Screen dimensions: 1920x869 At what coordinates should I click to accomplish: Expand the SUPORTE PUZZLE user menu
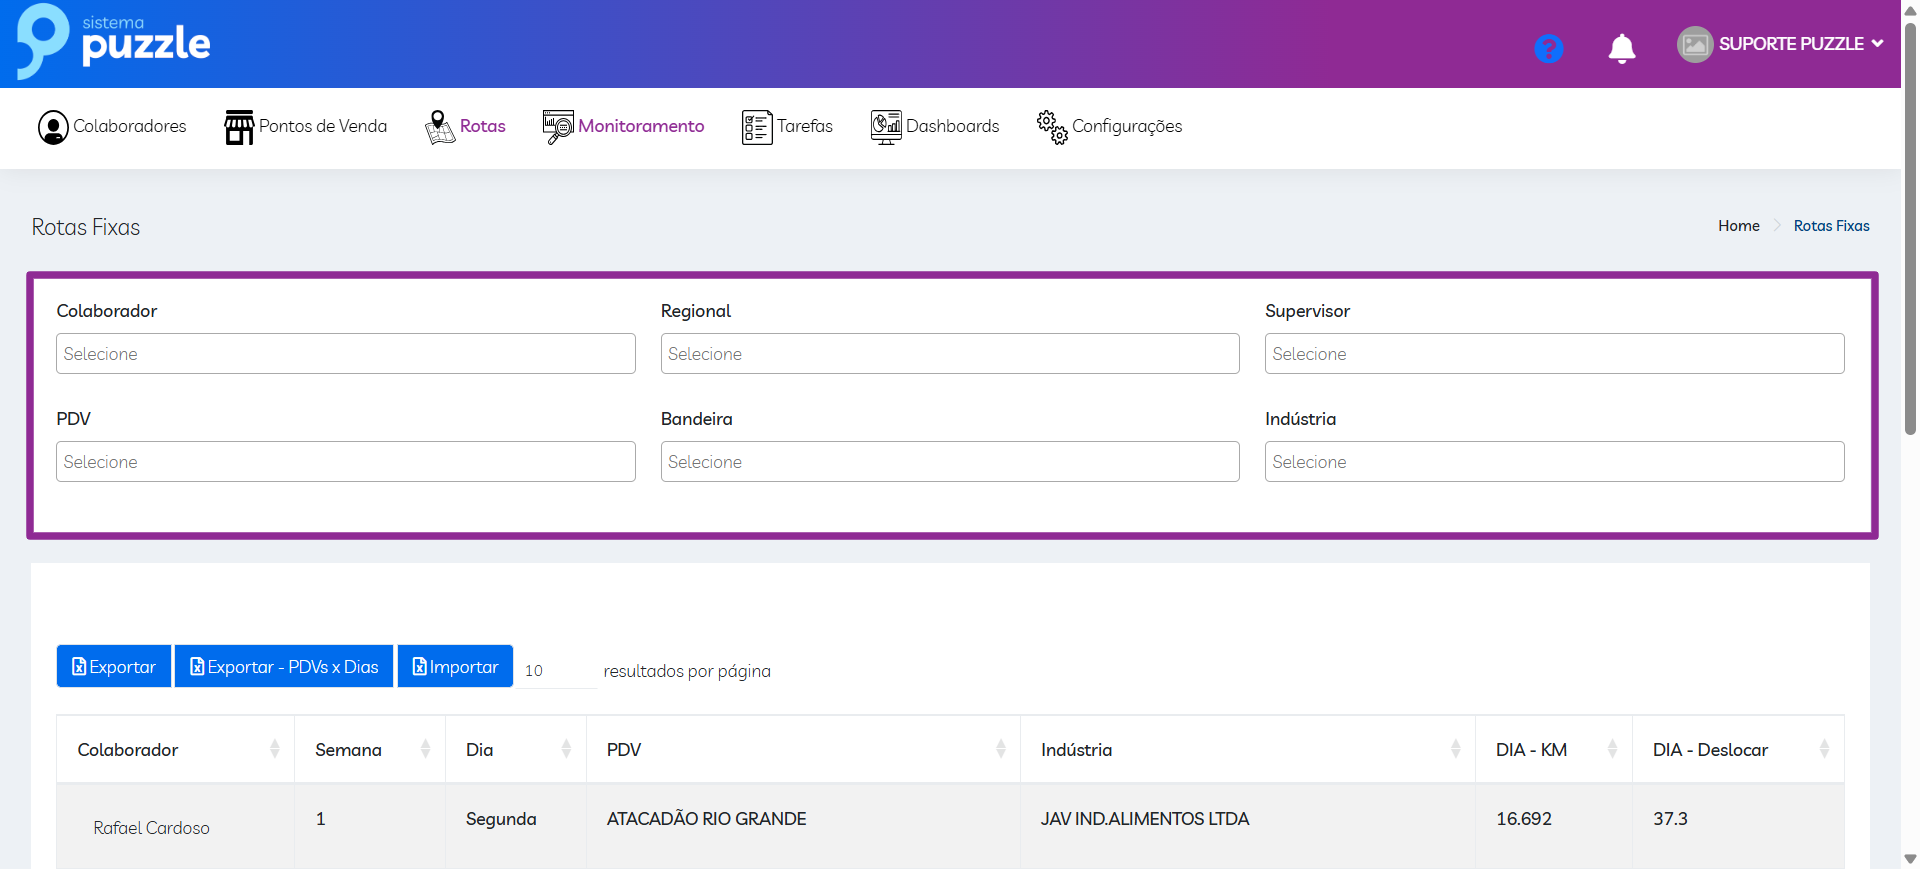[x=1781, y=44]
